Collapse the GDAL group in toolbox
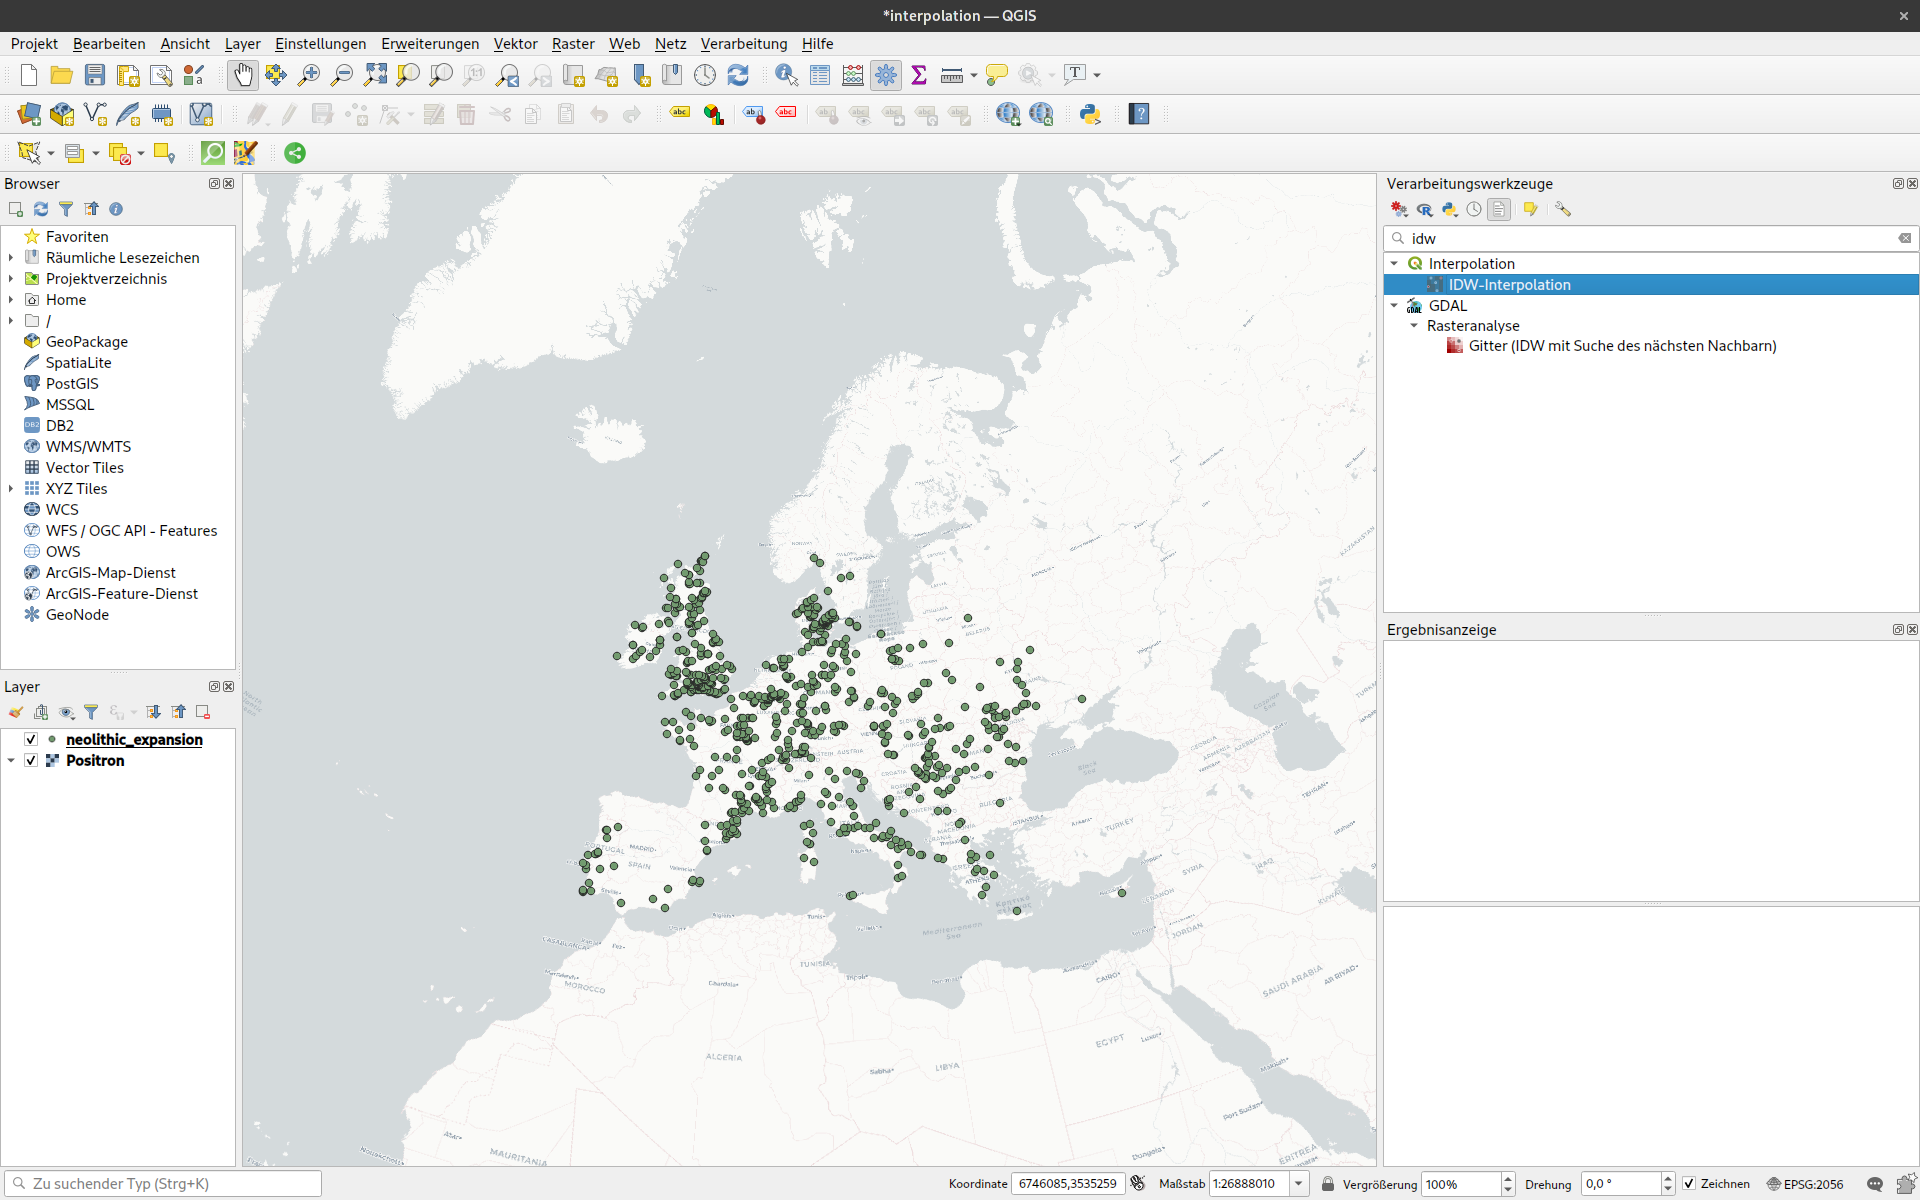The width and height of the screenshot is (1920, 1200). 1394,306
